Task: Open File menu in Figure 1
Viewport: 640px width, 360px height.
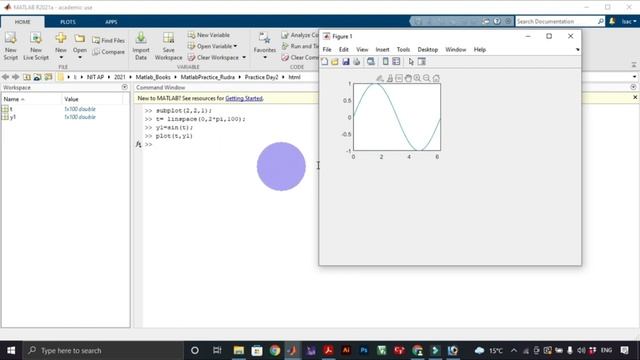Action: tap(327, 49)
